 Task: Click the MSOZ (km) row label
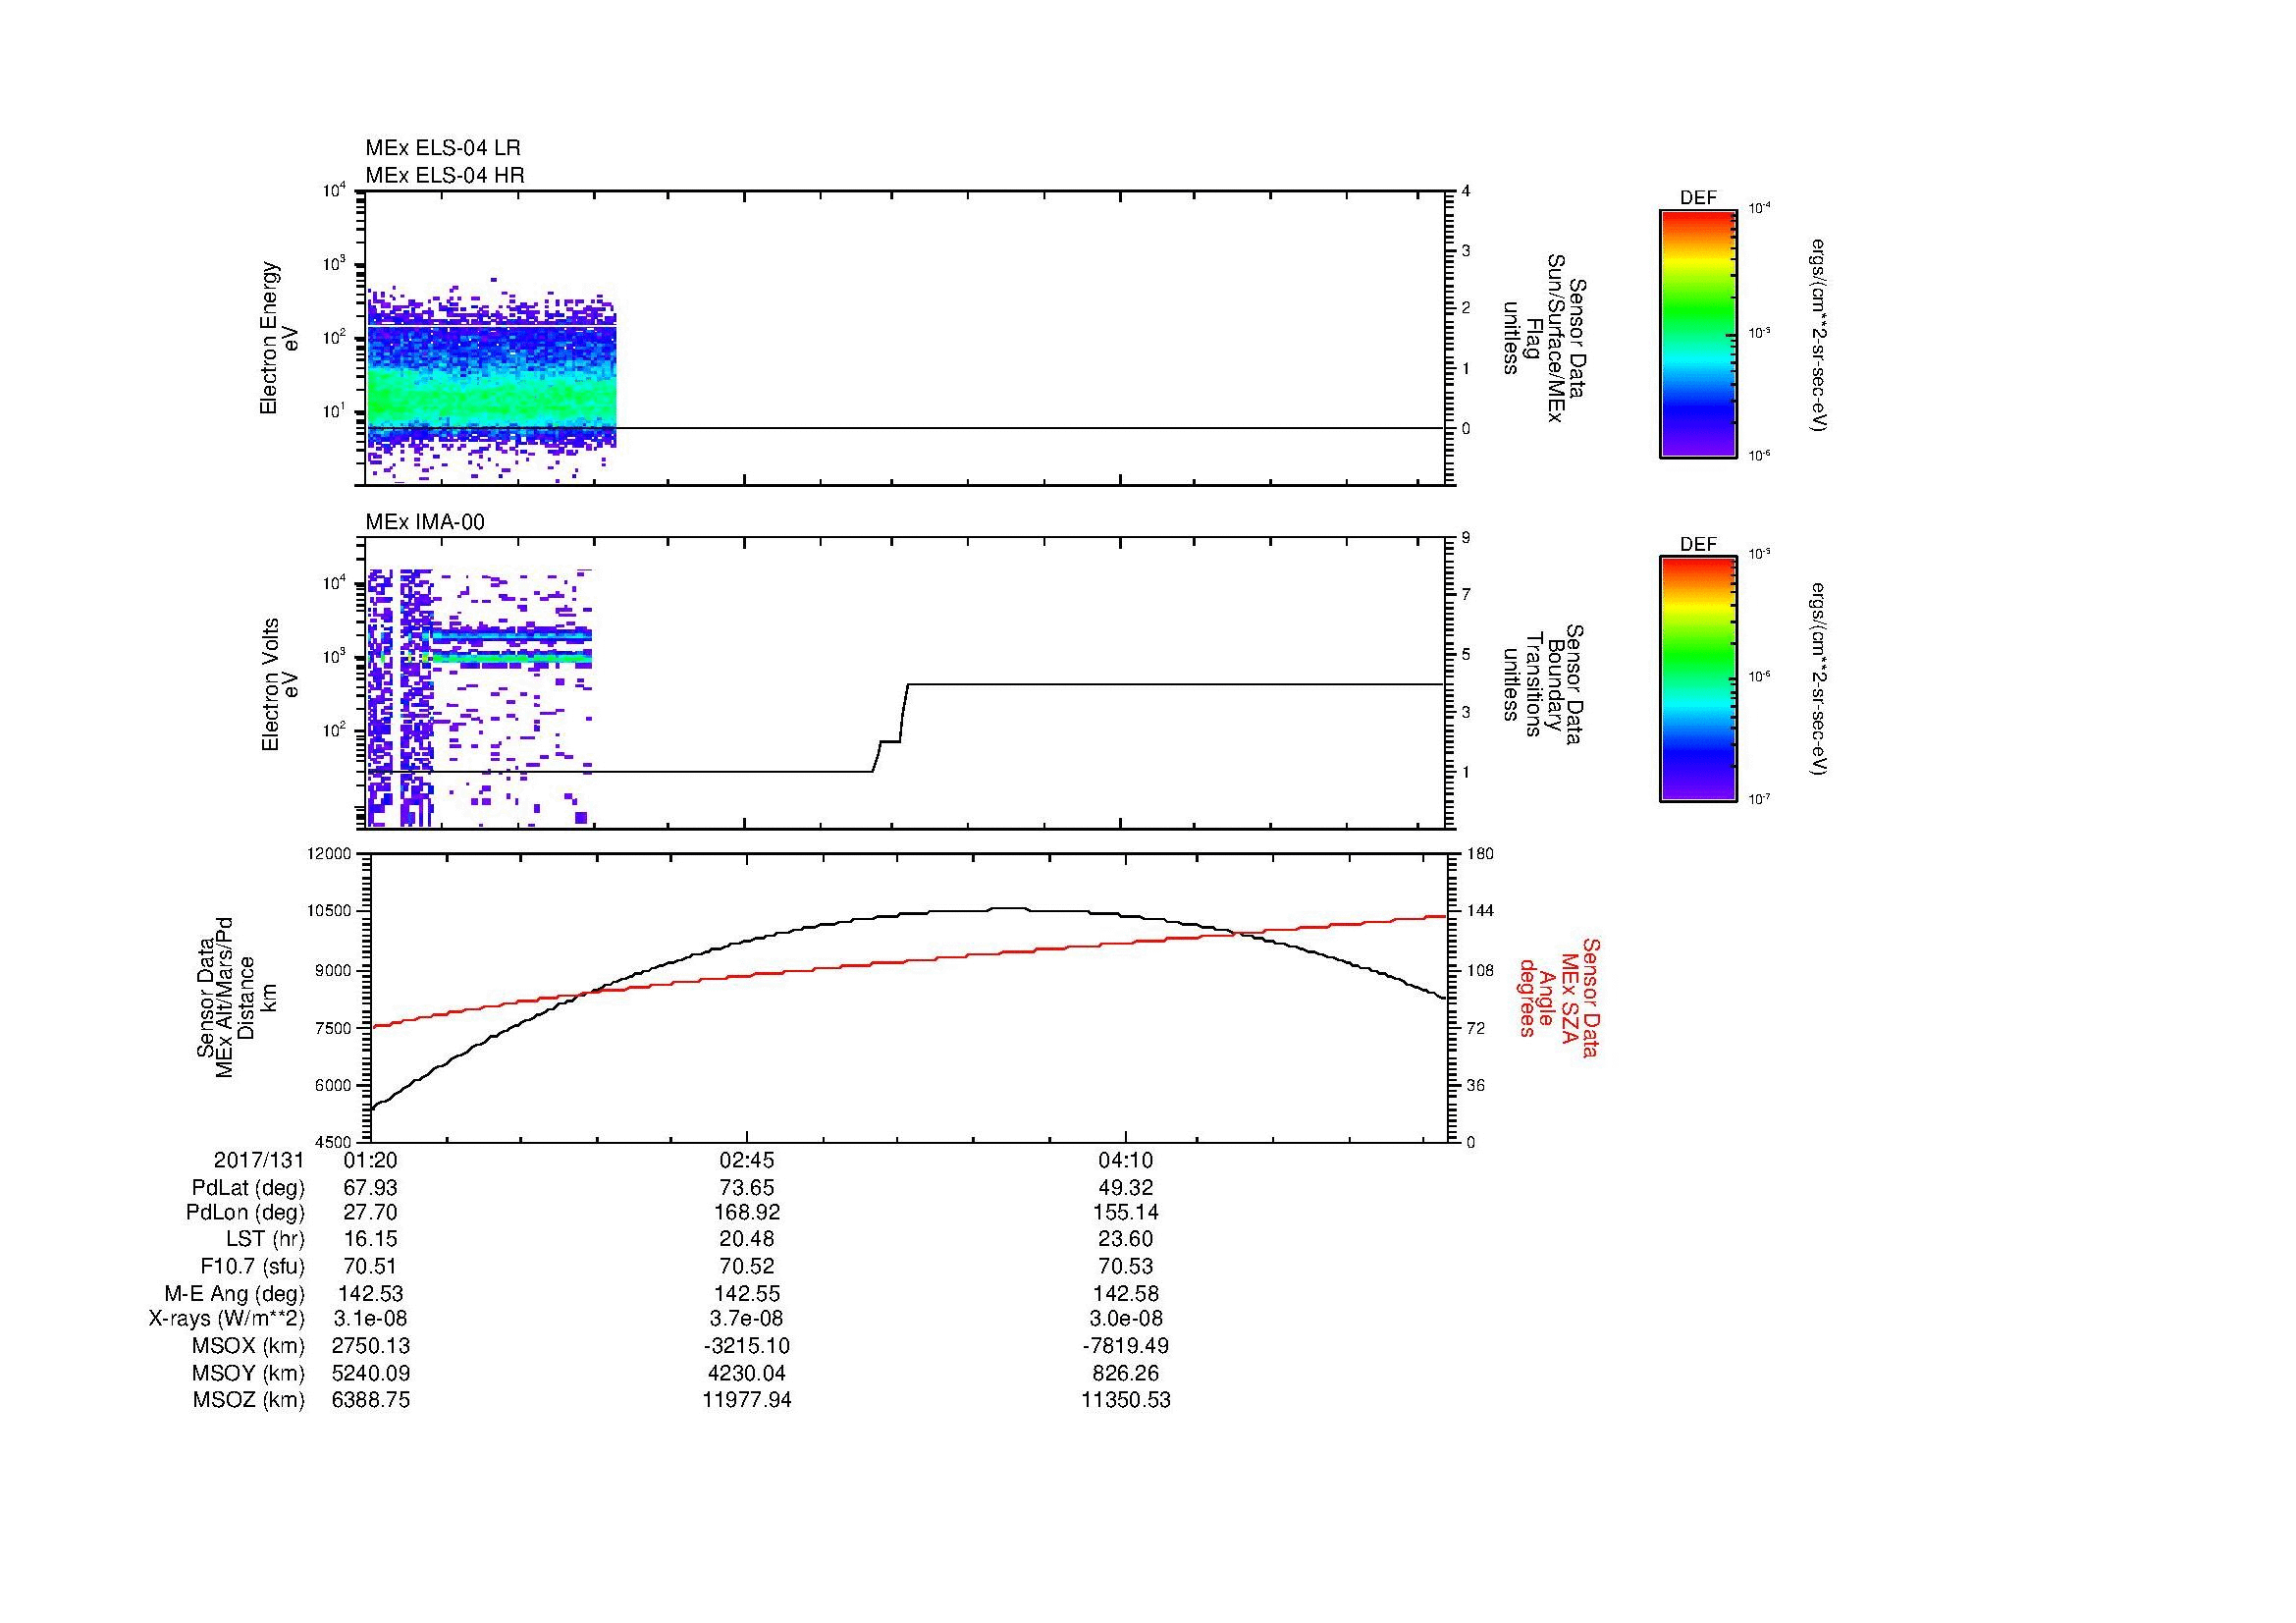click(248, 1400)
